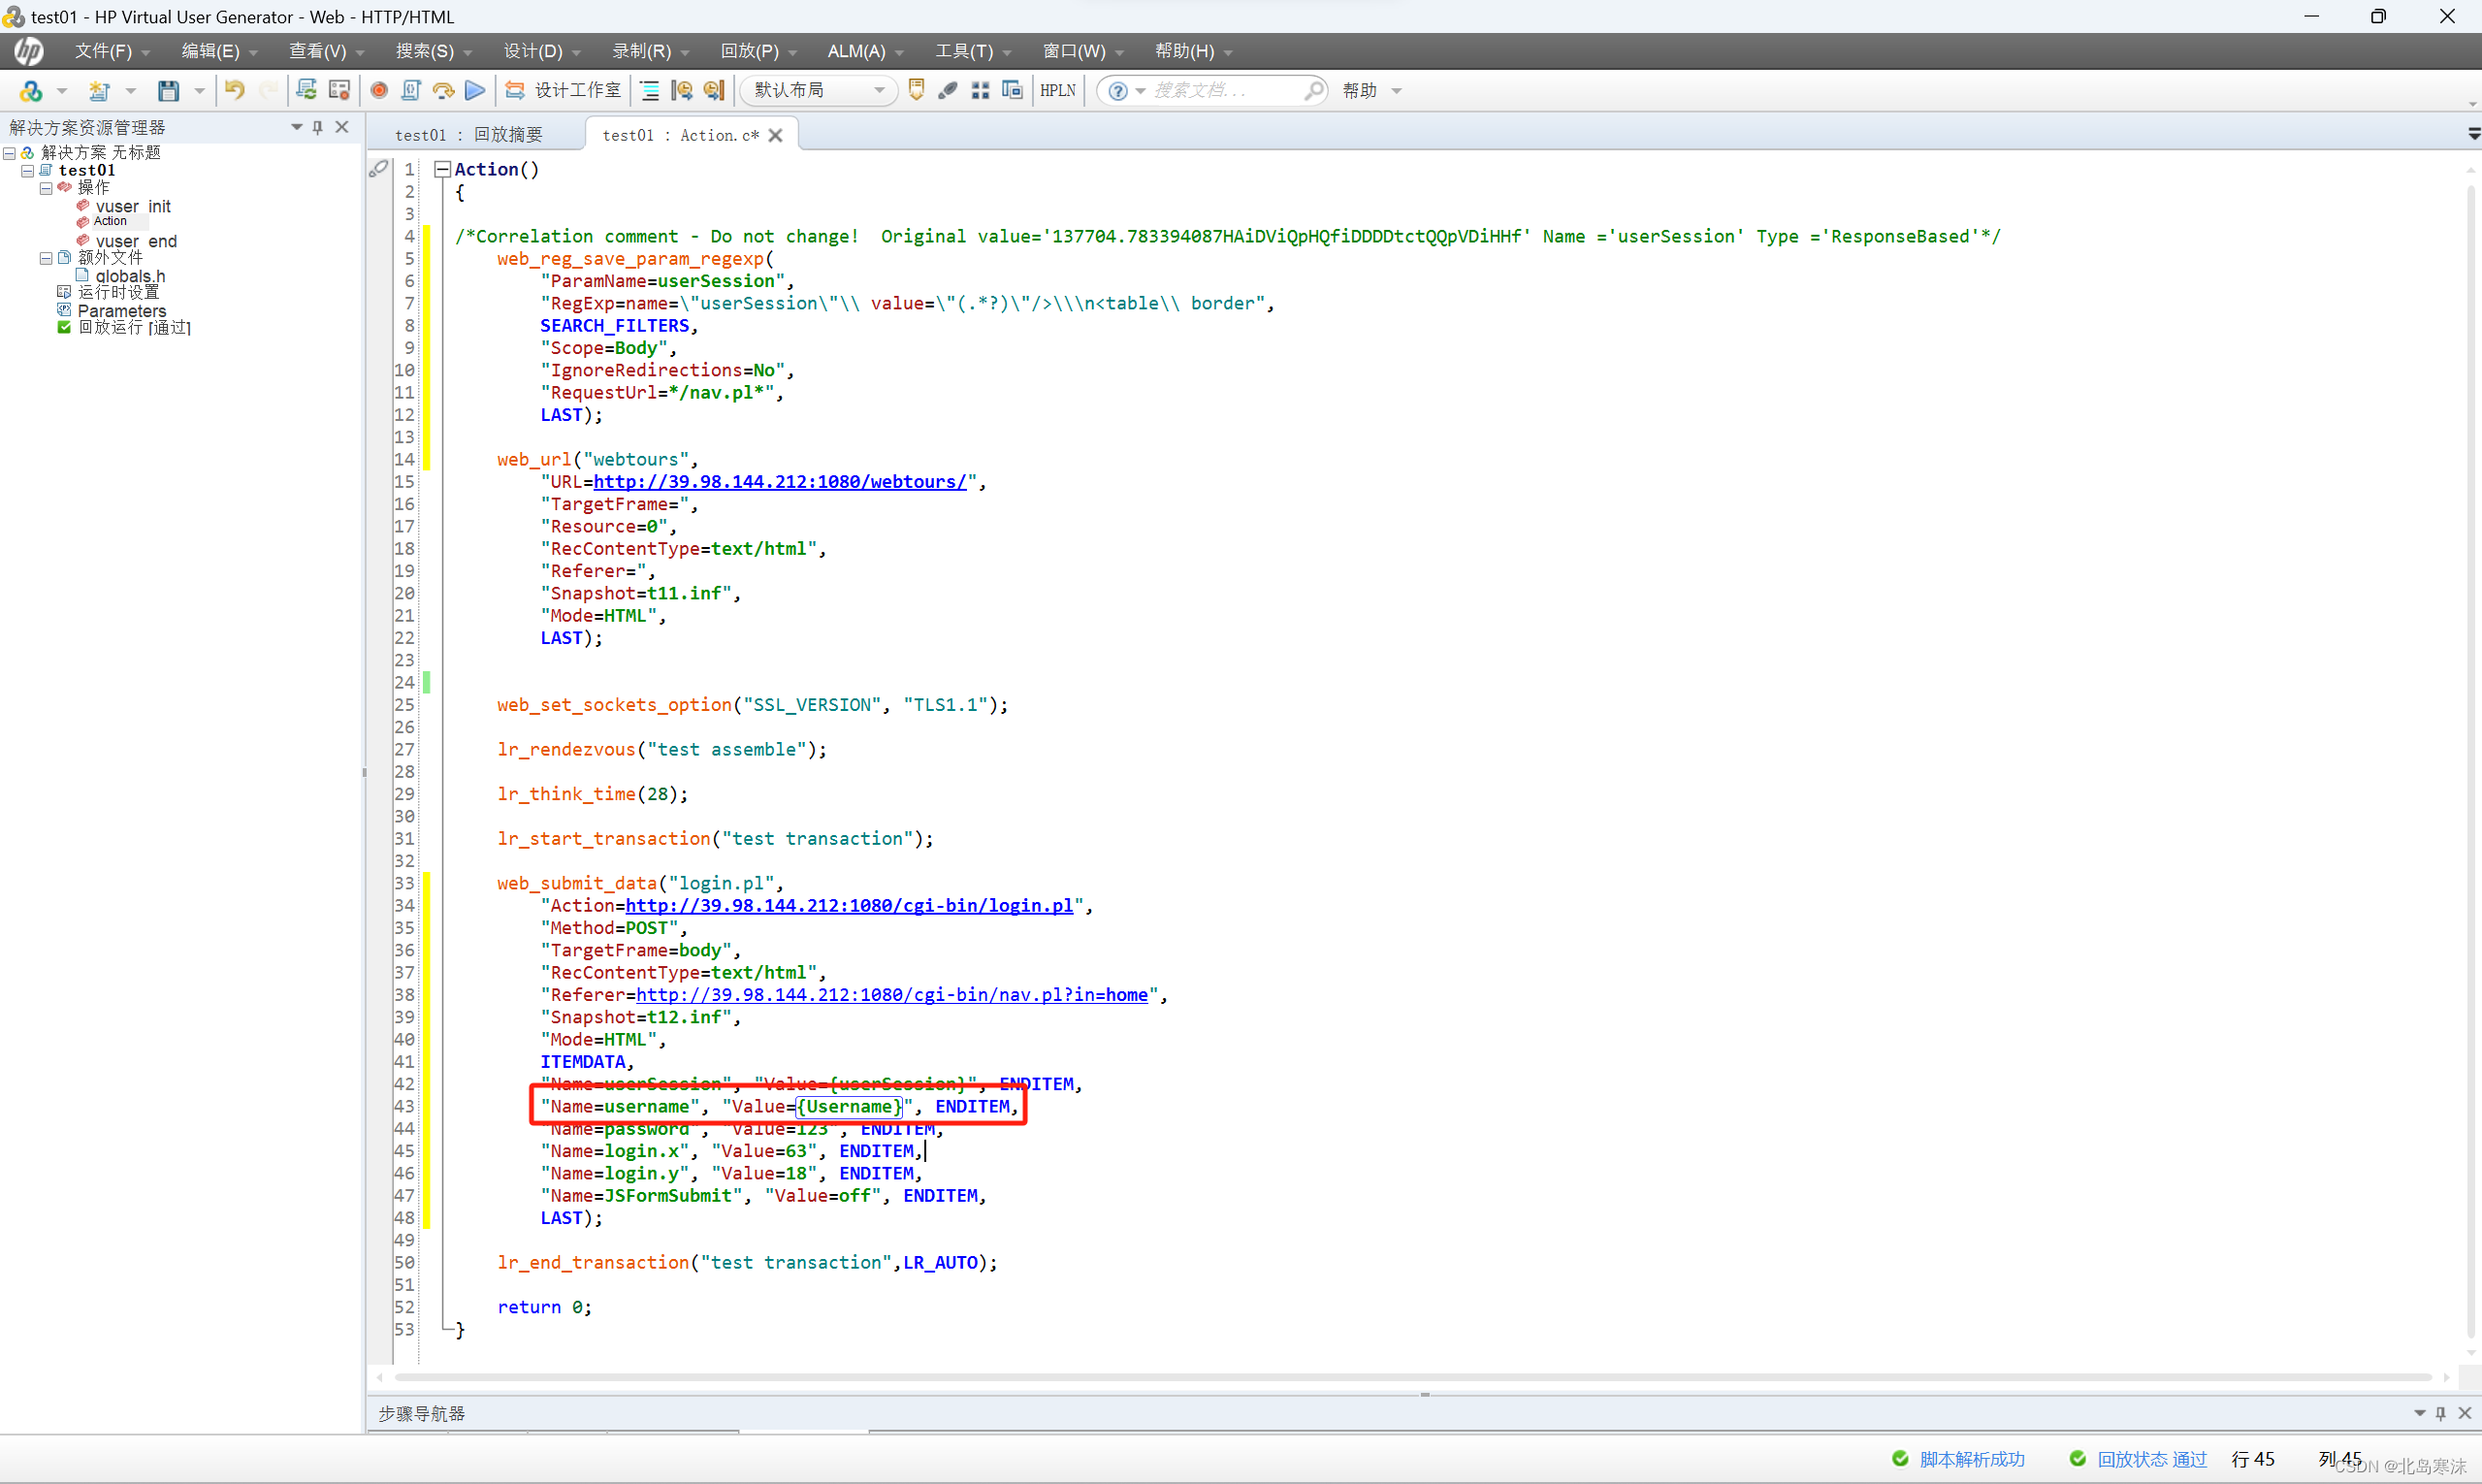This screenshot has width=2482, height=1484.
Task: Click the webtours URL link on line 15
Action: click(x=779, y=482)
